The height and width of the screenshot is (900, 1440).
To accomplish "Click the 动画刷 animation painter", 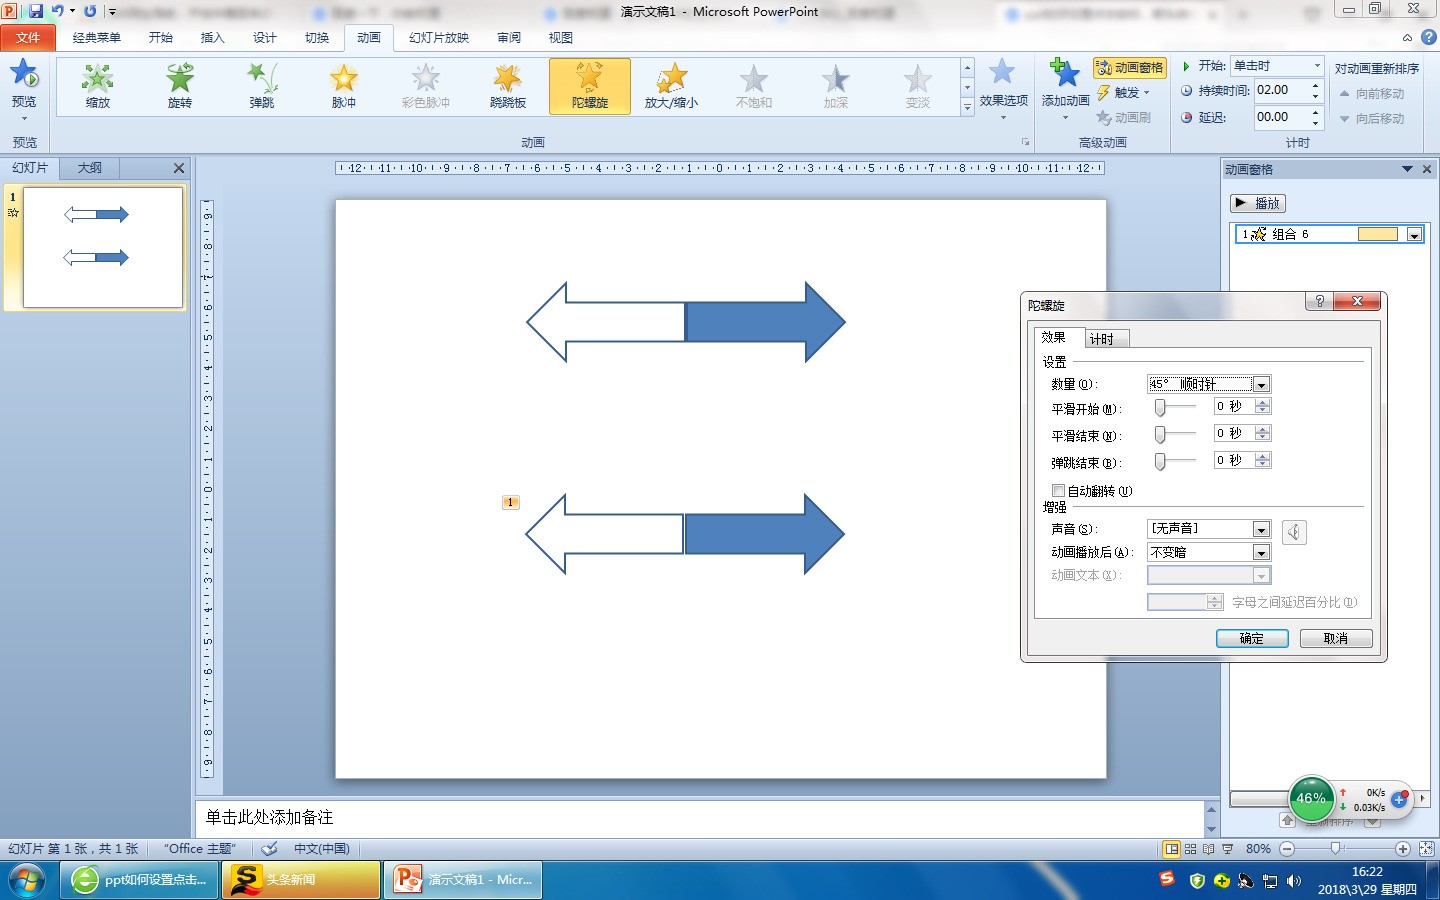I will (1124, 117).
